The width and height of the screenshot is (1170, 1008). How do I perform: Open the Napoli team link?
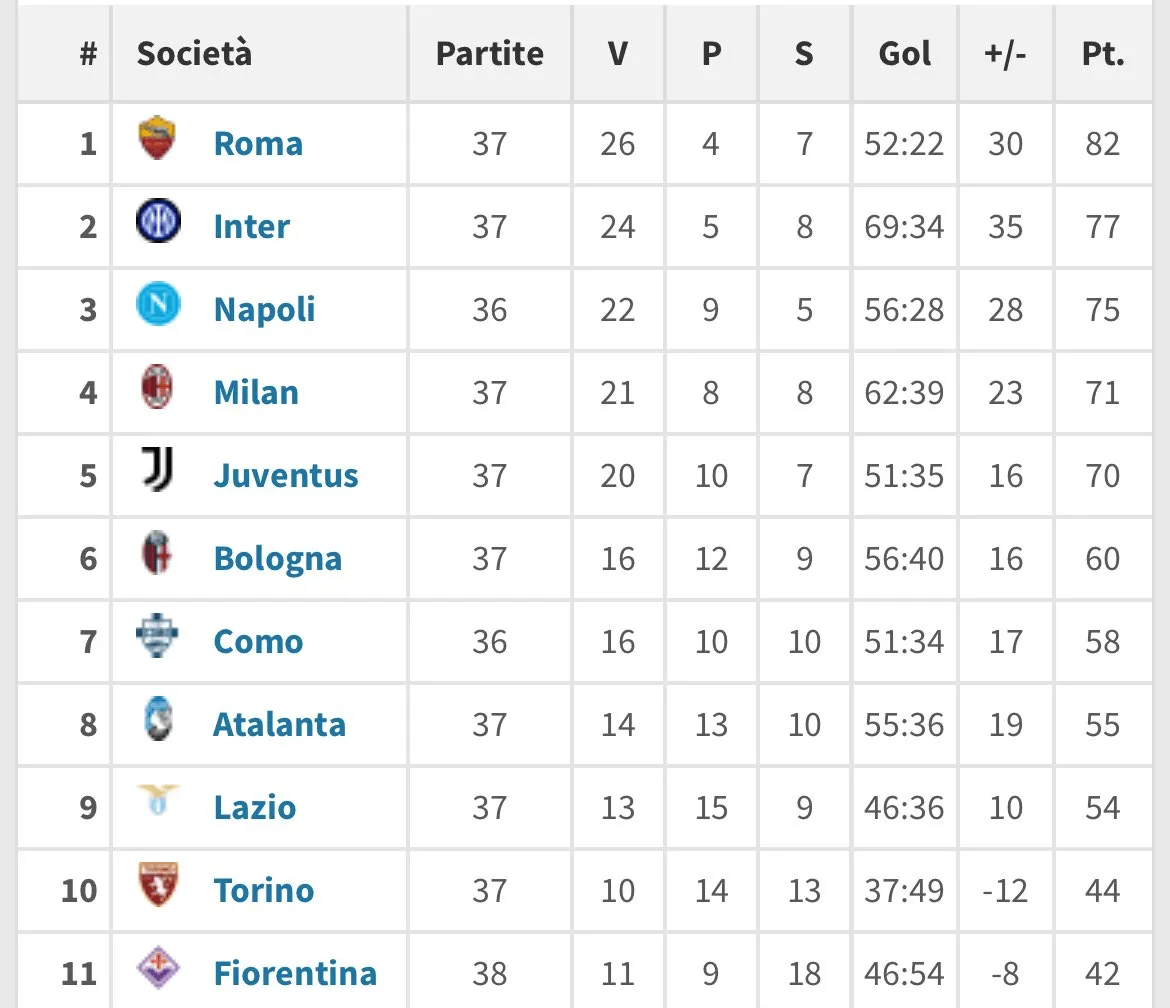coord(265,309)
